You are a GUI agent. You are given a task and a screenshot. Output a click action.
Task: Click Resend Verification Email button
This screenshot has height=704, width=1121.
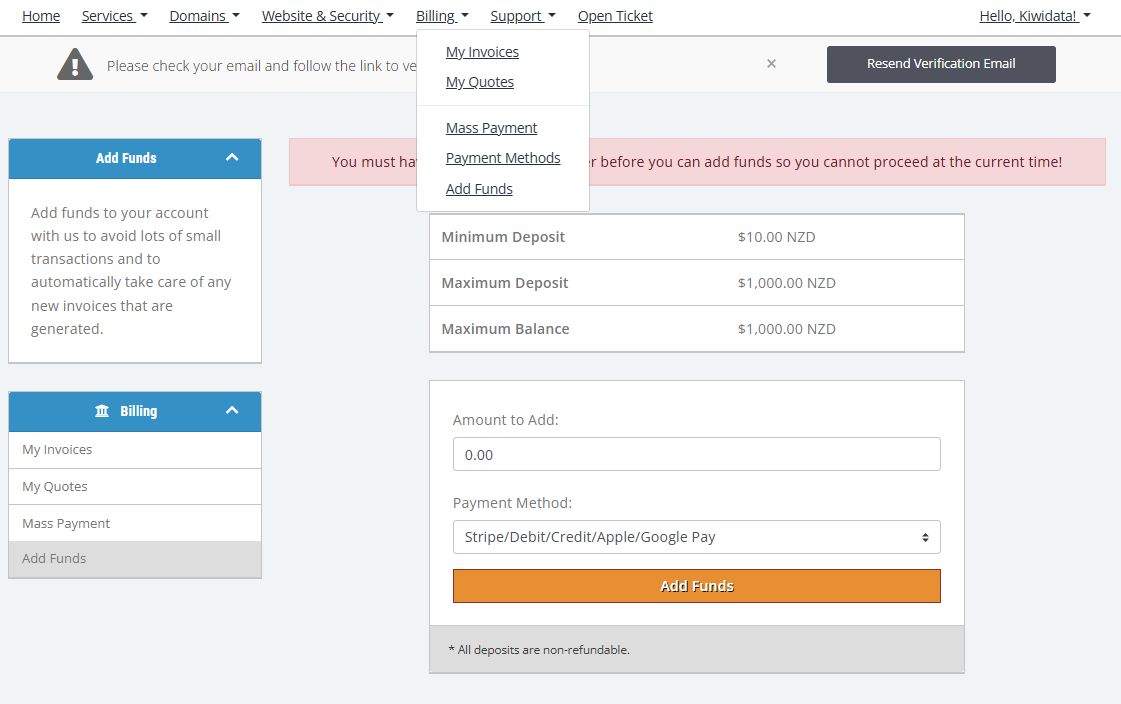tap(940, 64)
